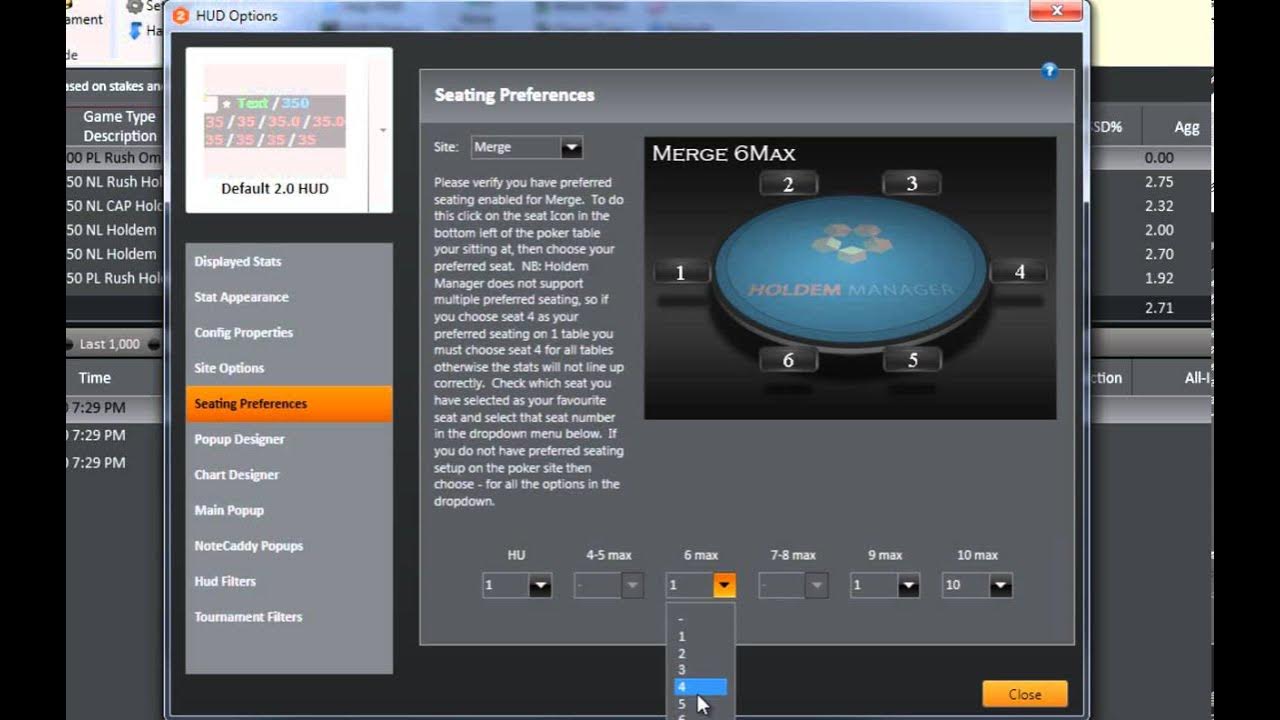Open the Config Properties section
Screen dimensions: 1280x720
click(289, 333)
